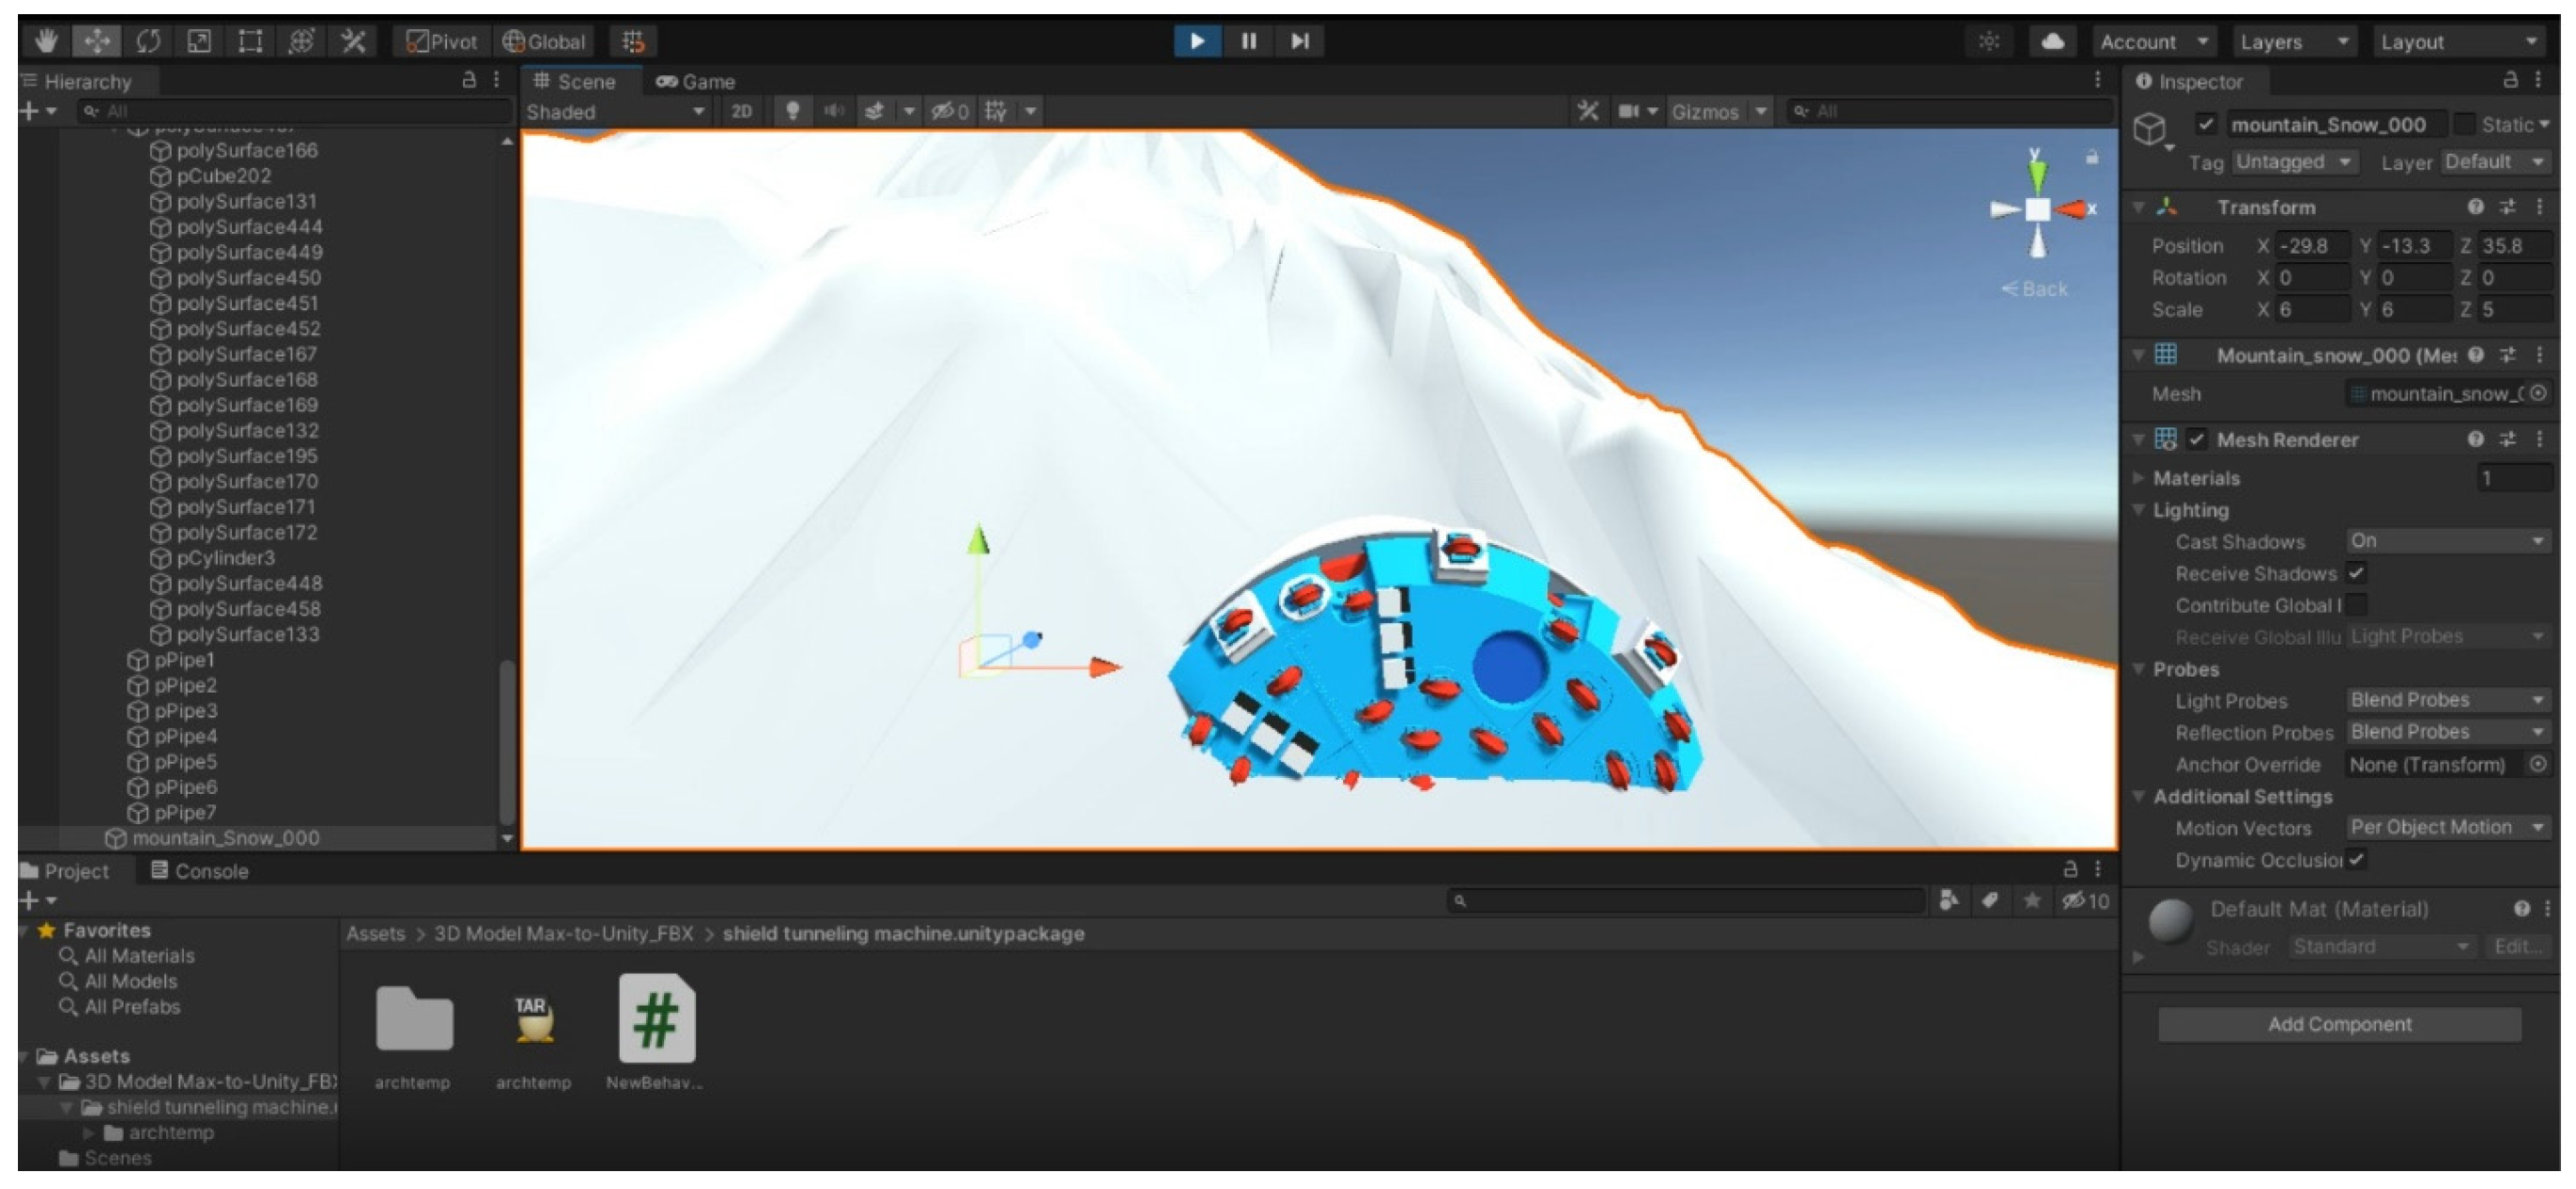Uncheck Receive Shadows checkbox
This screenshot has width=2576, height=1189.
2357,573
